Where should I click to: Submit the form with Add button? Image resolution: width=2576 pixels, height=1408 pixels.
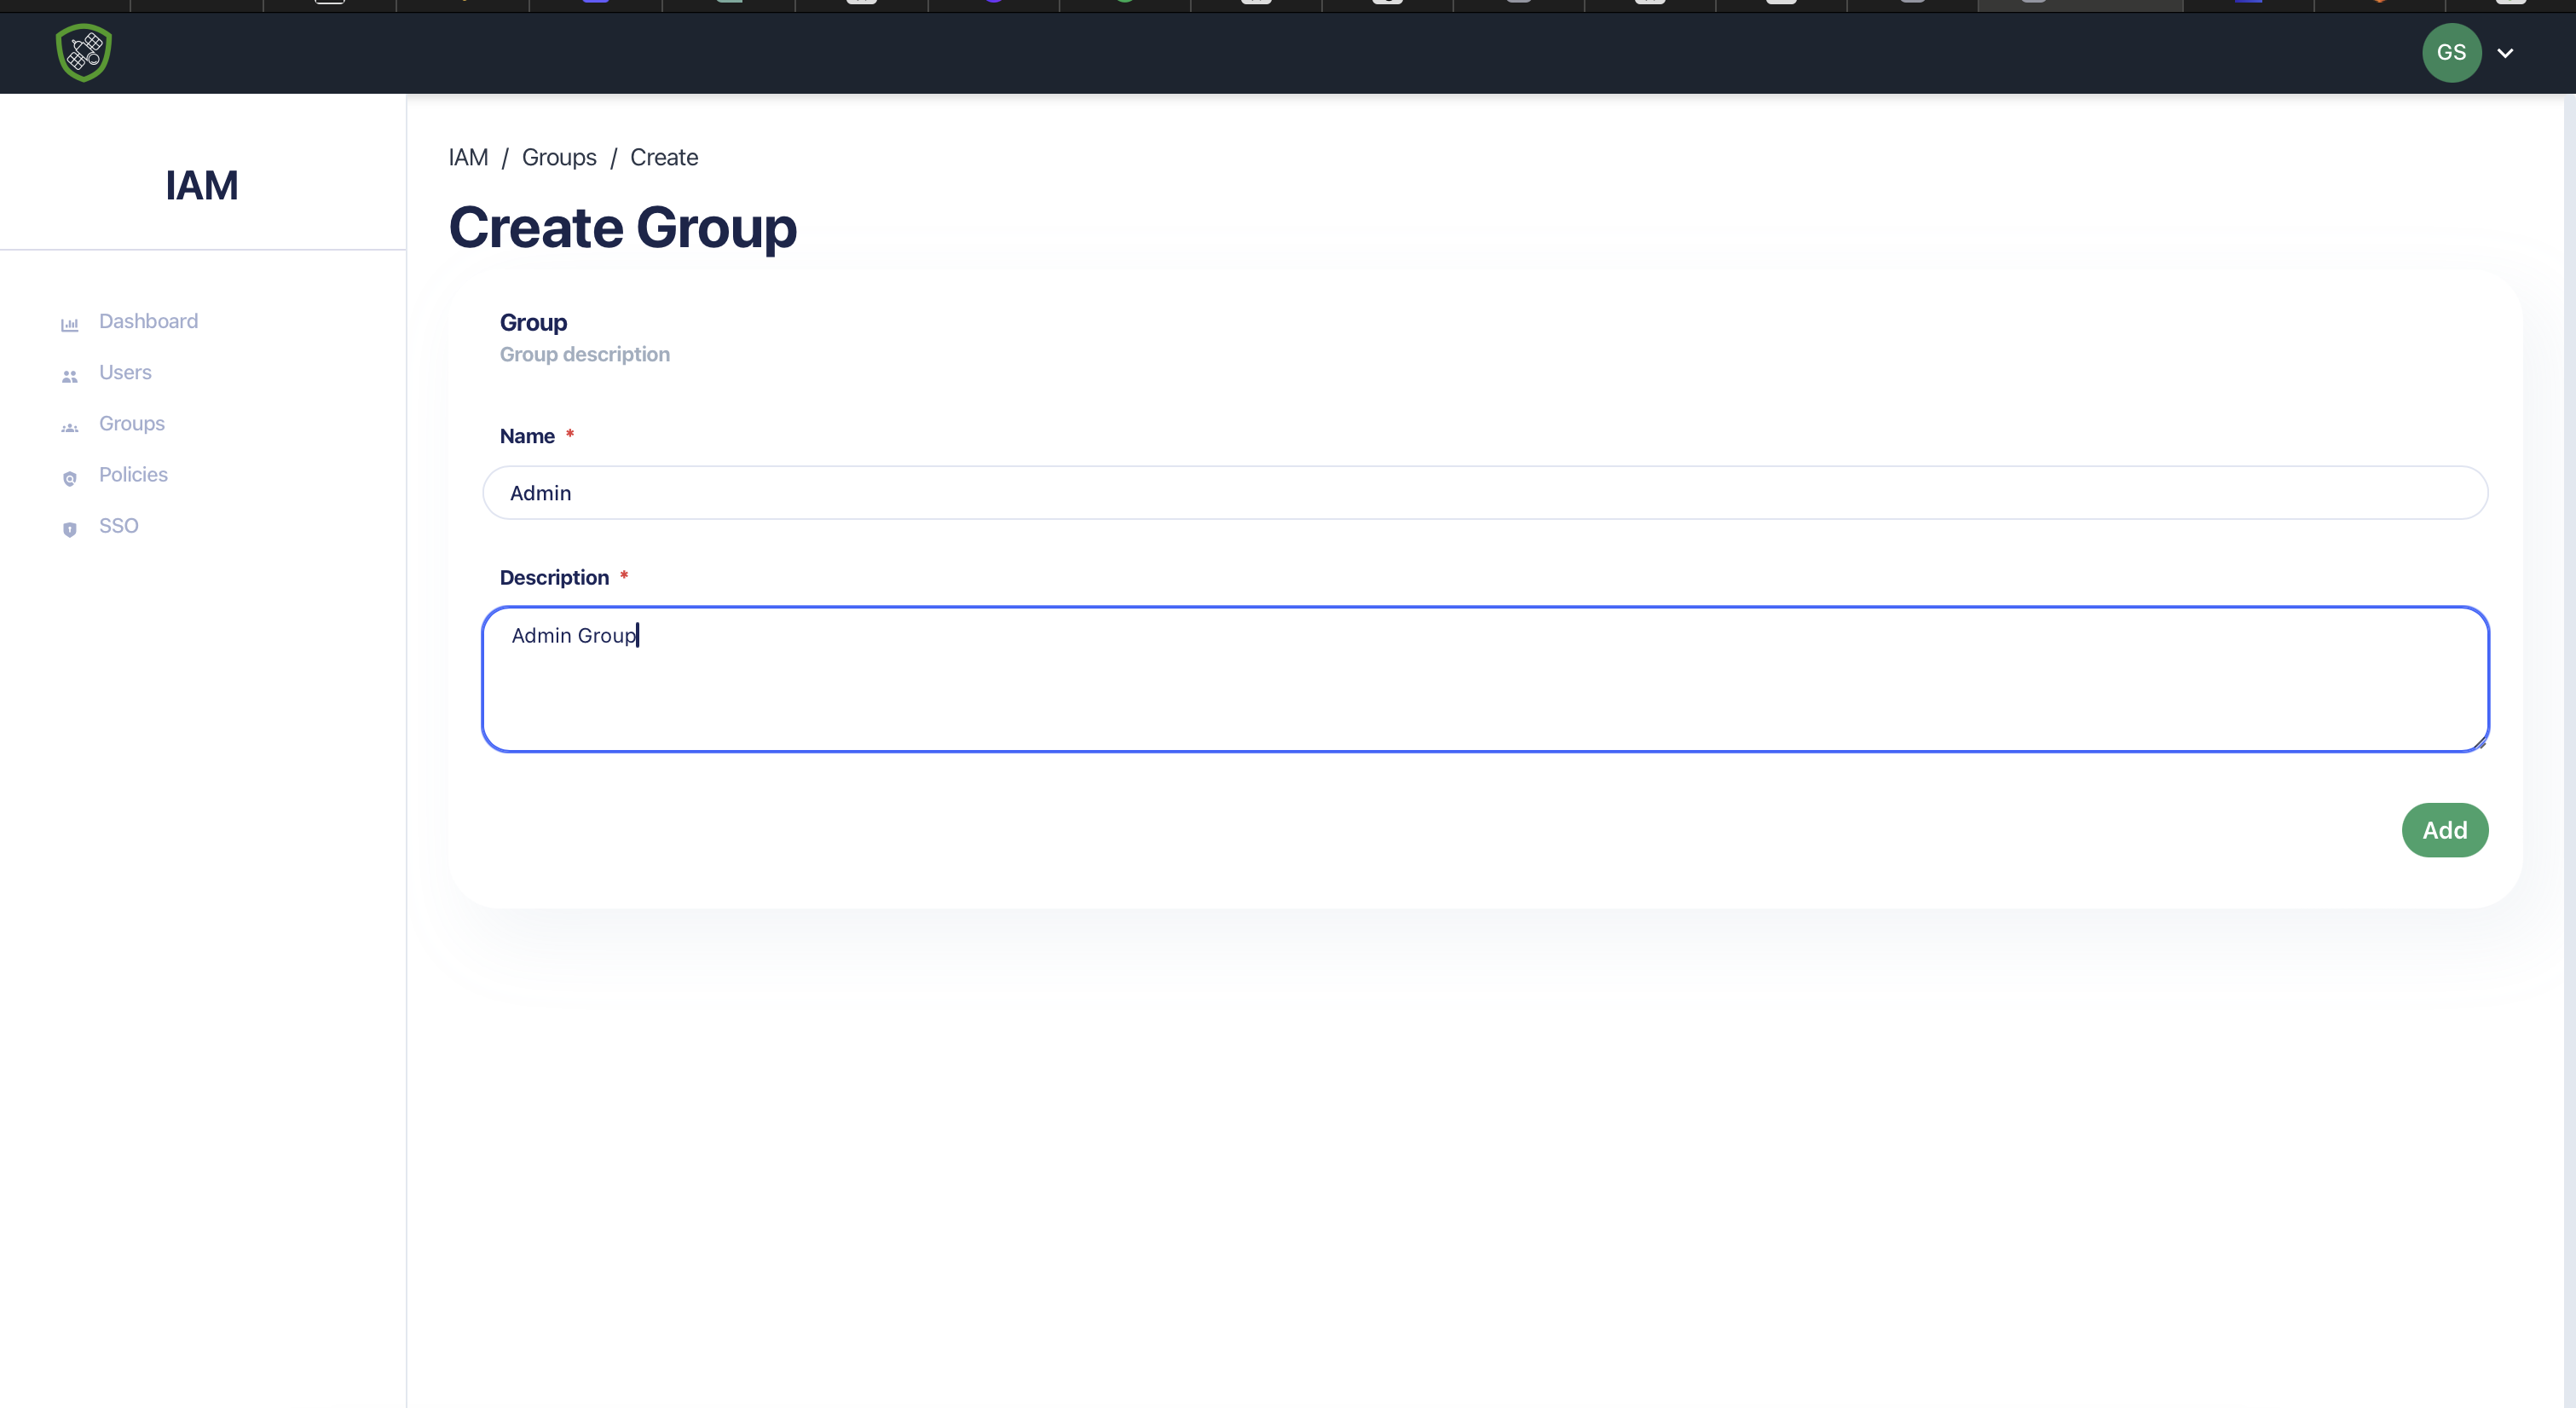tap(2444, 830)
